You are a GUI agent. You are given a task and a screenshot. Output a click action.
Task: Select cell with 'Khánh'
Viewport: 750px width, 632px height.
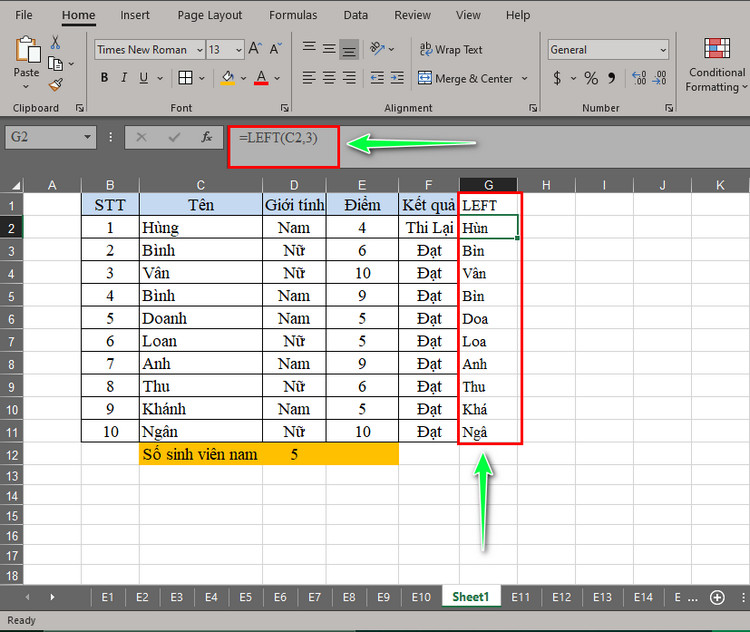pos(201,409)
